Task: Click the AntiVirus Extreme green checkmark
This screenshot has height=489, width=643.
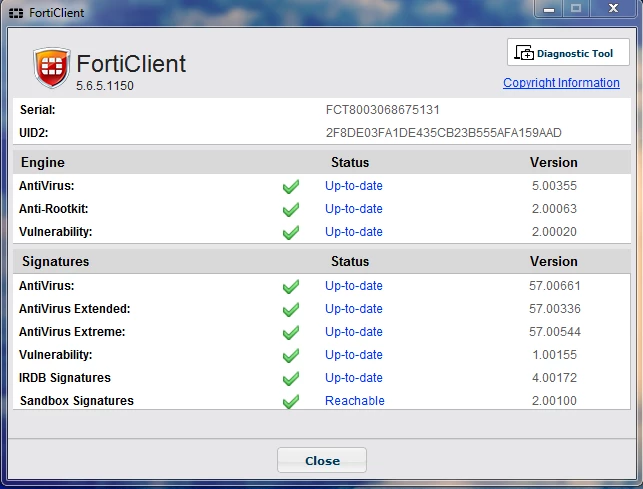Action: pos(291,332)
